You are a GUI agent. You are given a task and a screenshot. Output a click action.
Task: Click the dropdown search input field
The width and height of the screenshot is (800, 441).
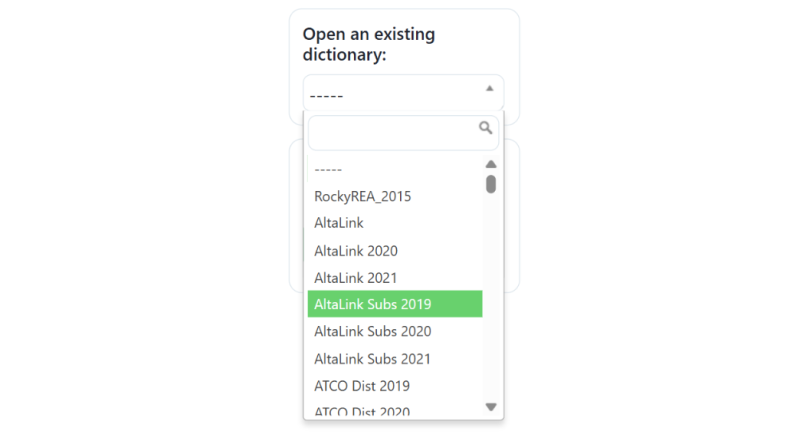(x=403, y=133)
